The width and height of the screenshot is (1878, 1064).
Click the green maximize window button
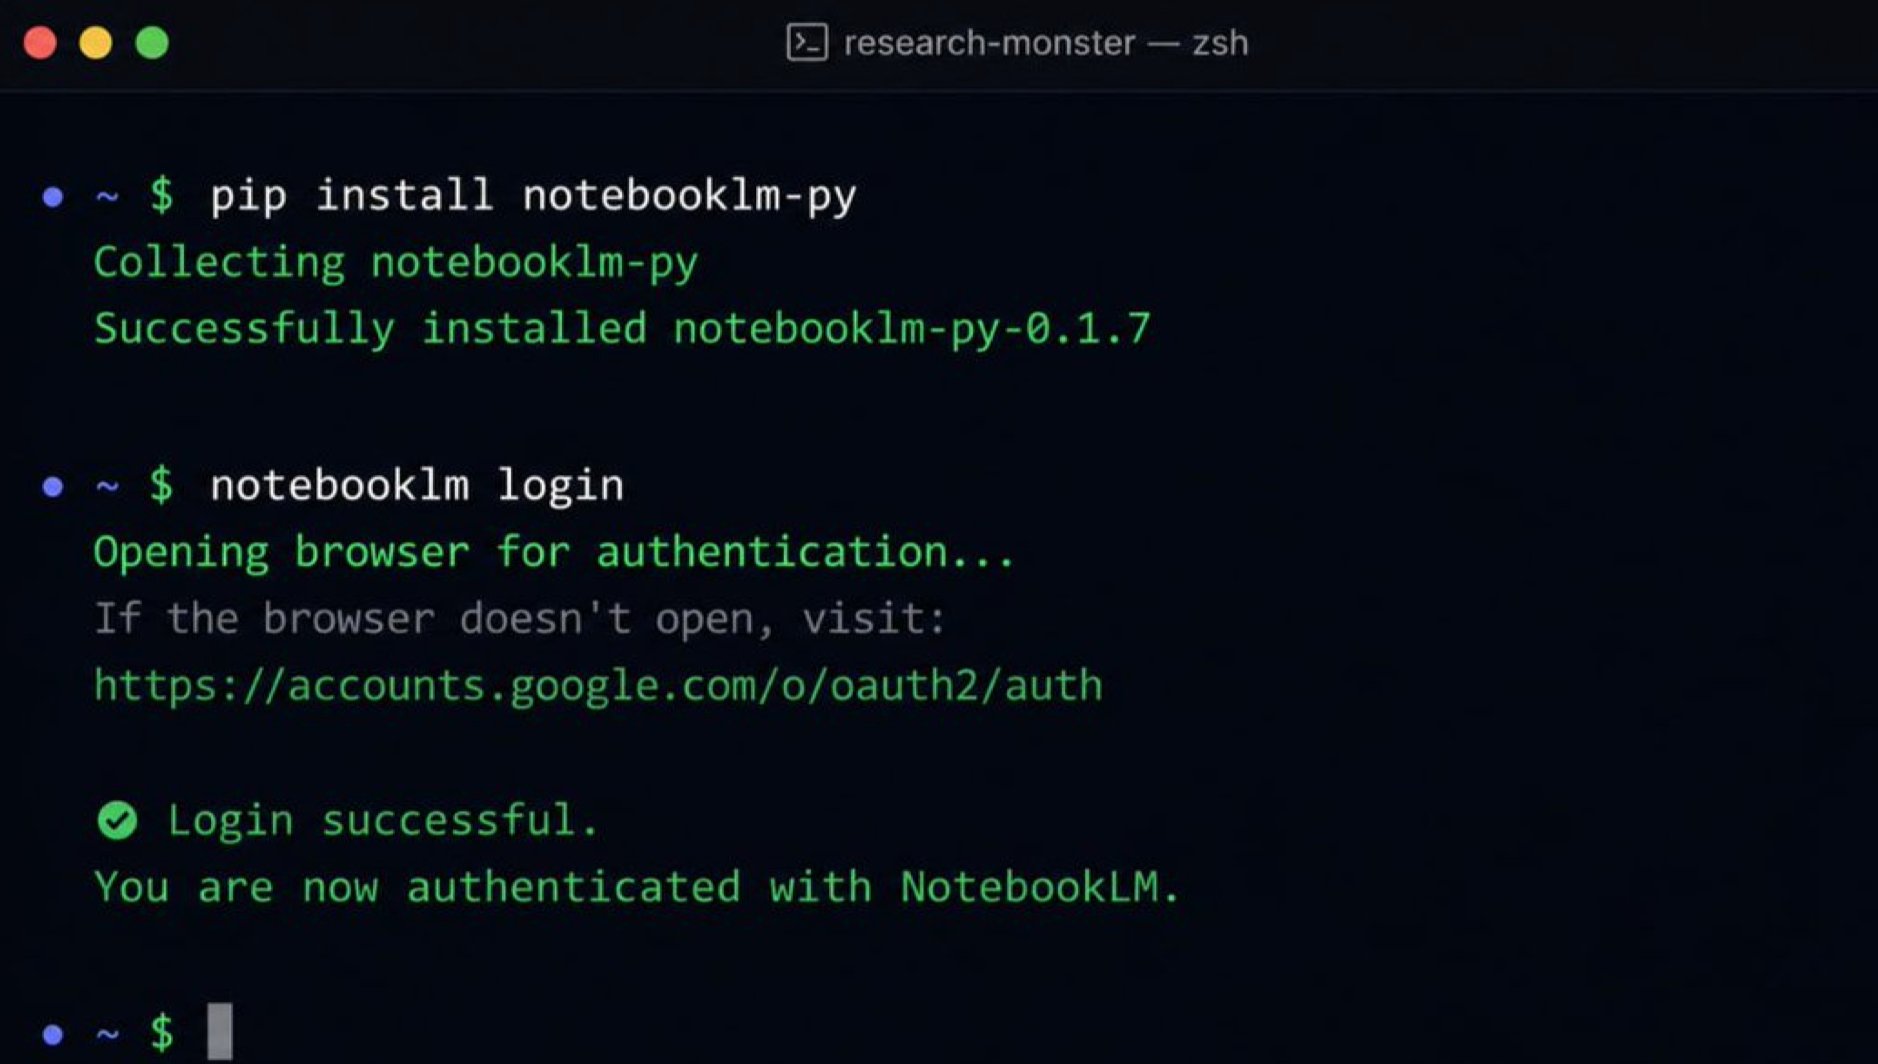tap(152, 43)
